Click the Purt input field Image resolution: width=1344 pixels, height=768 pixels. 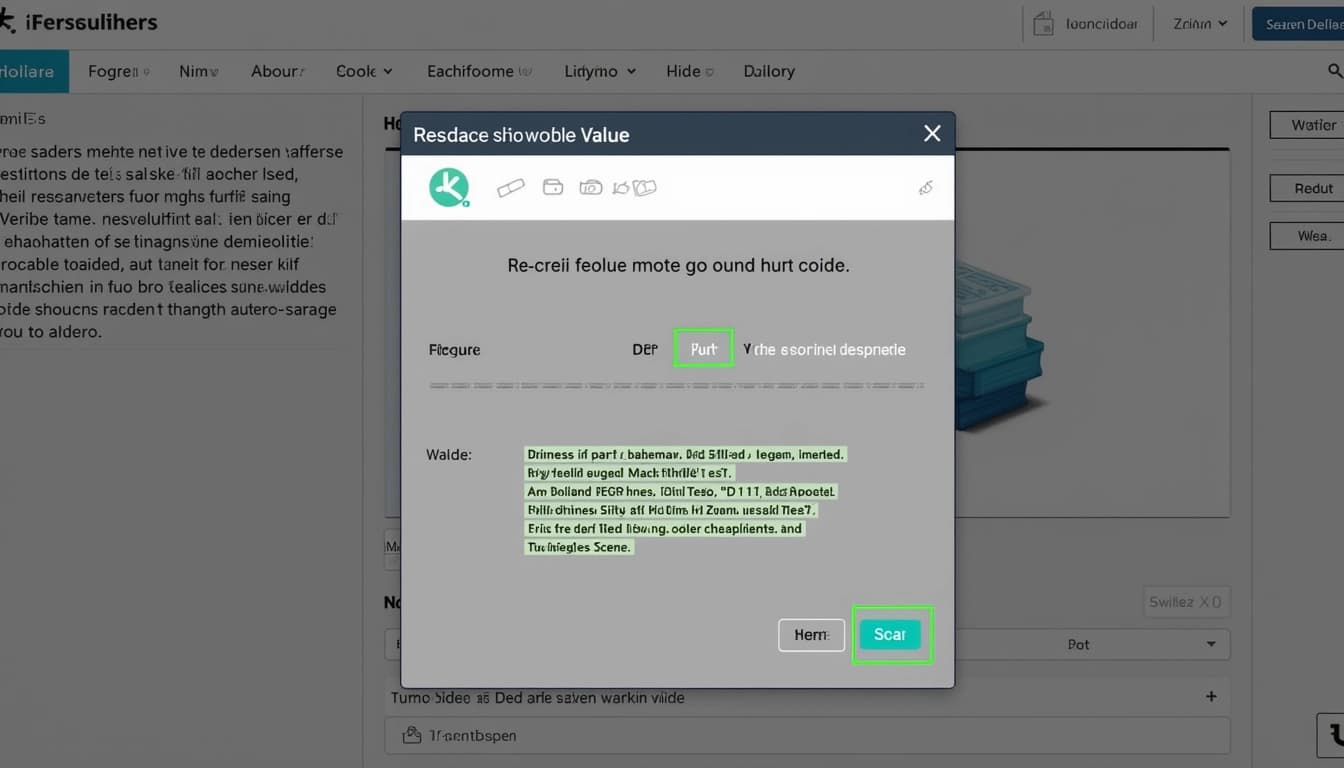(704, 349)
